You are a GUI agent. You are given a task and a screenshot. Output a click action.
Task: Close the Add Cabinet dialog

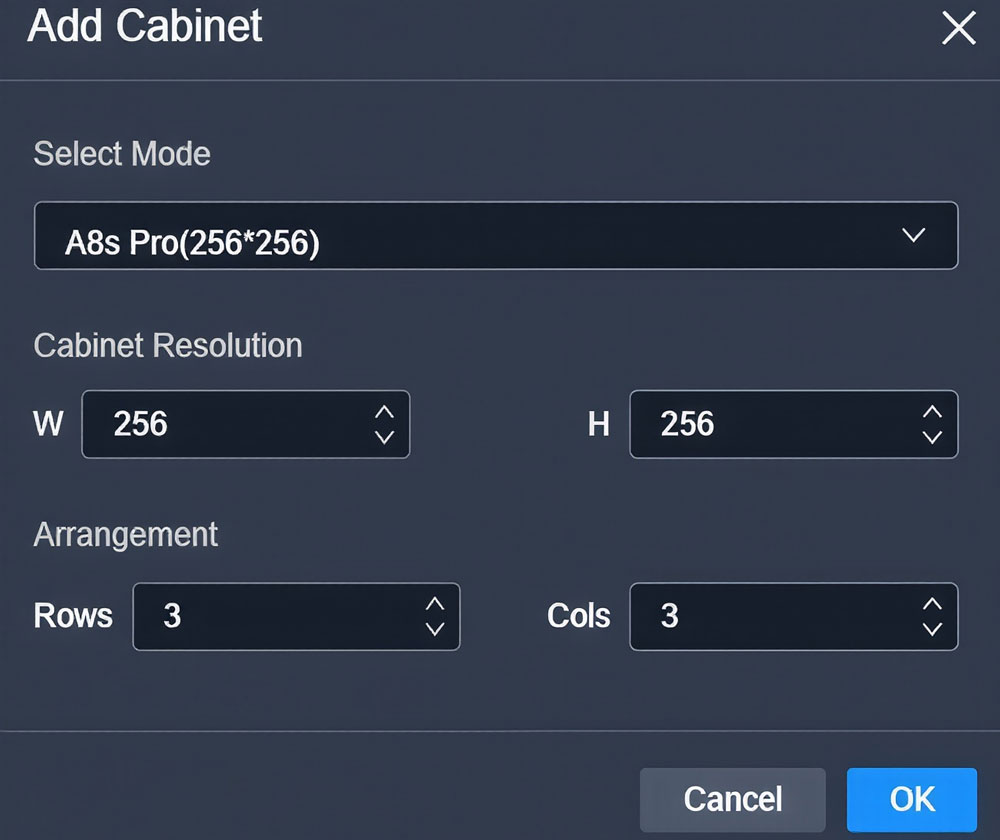pyautogui.click(x=958, y=29)
